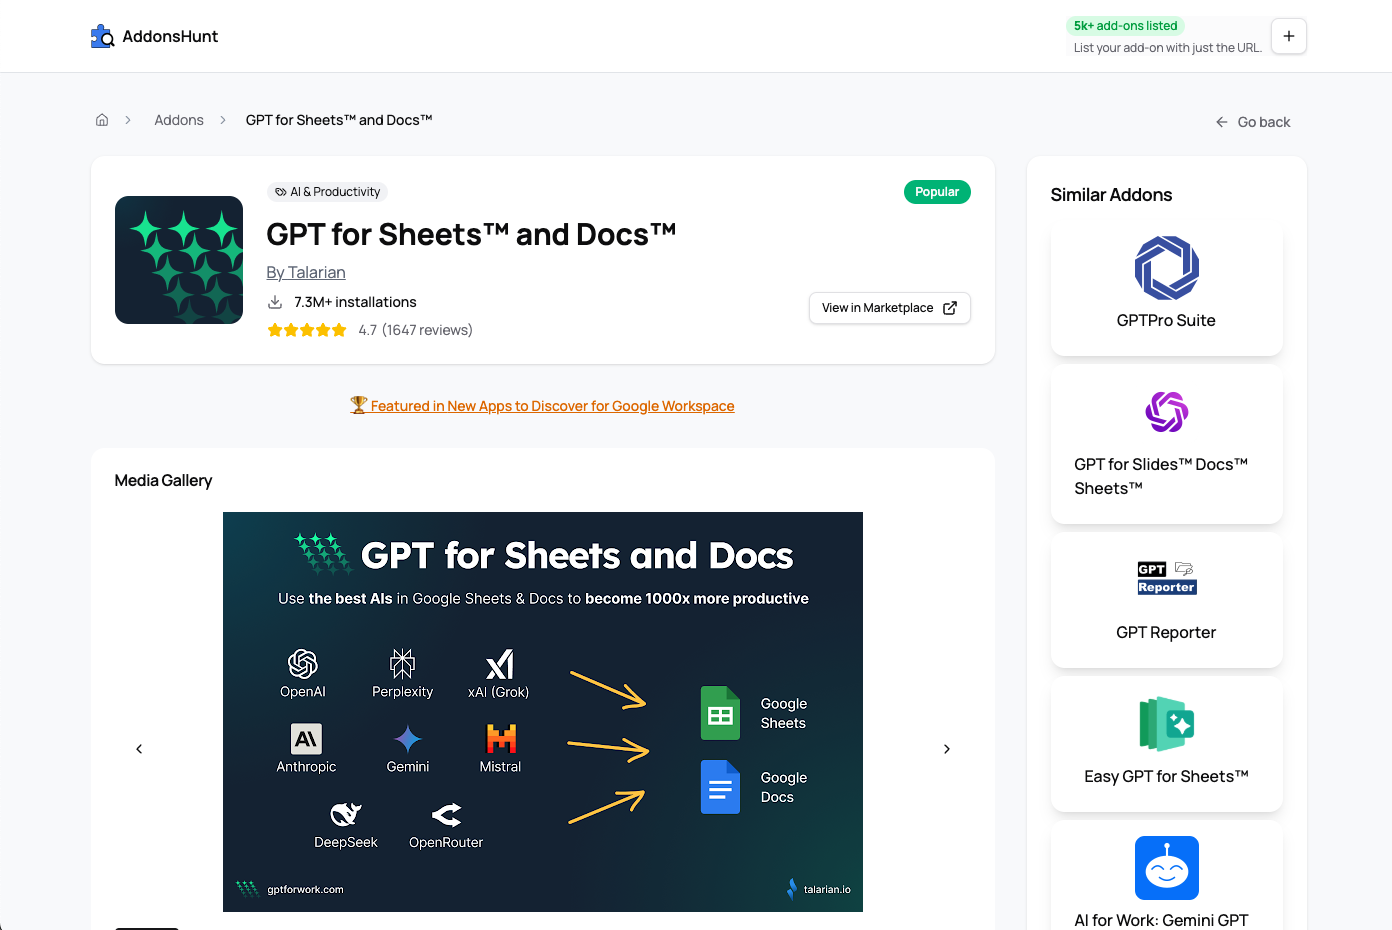Screen dimensions: 1392x930
Task: Click the Gemini star logo in gallery
Action: click(x=408, y=739)
